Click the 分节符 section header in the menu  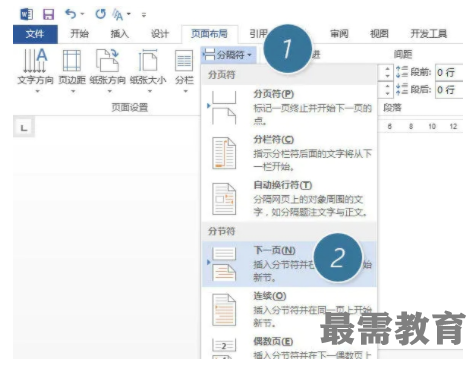[x=222, y=231]
